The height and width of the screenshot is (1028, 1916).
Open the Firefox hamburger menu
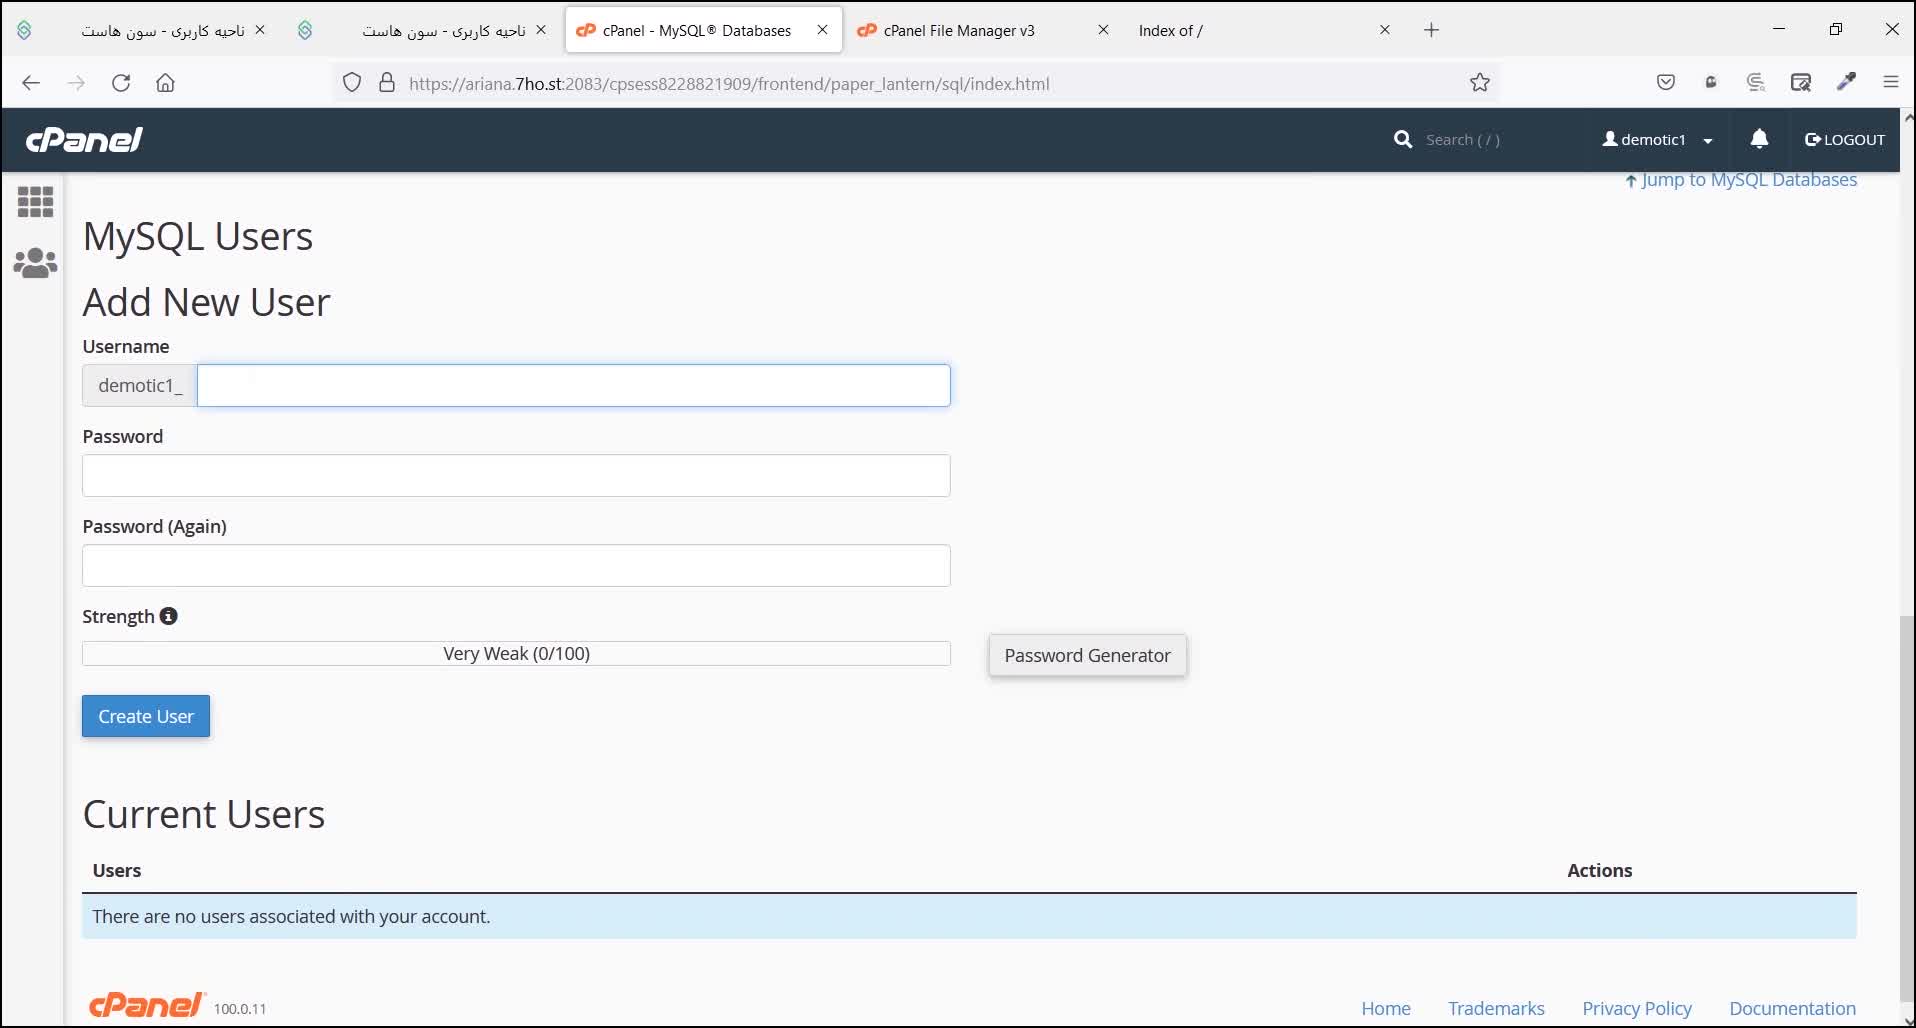tap(1890, 83)
